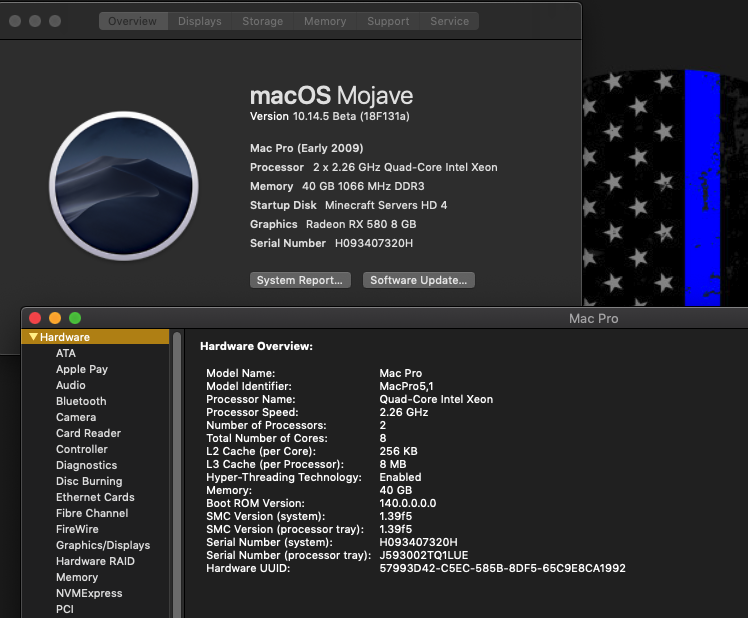Select Bluetooth in the sidebar
The height and width of the screenshot is (618, 748).
tap(81, 401)
